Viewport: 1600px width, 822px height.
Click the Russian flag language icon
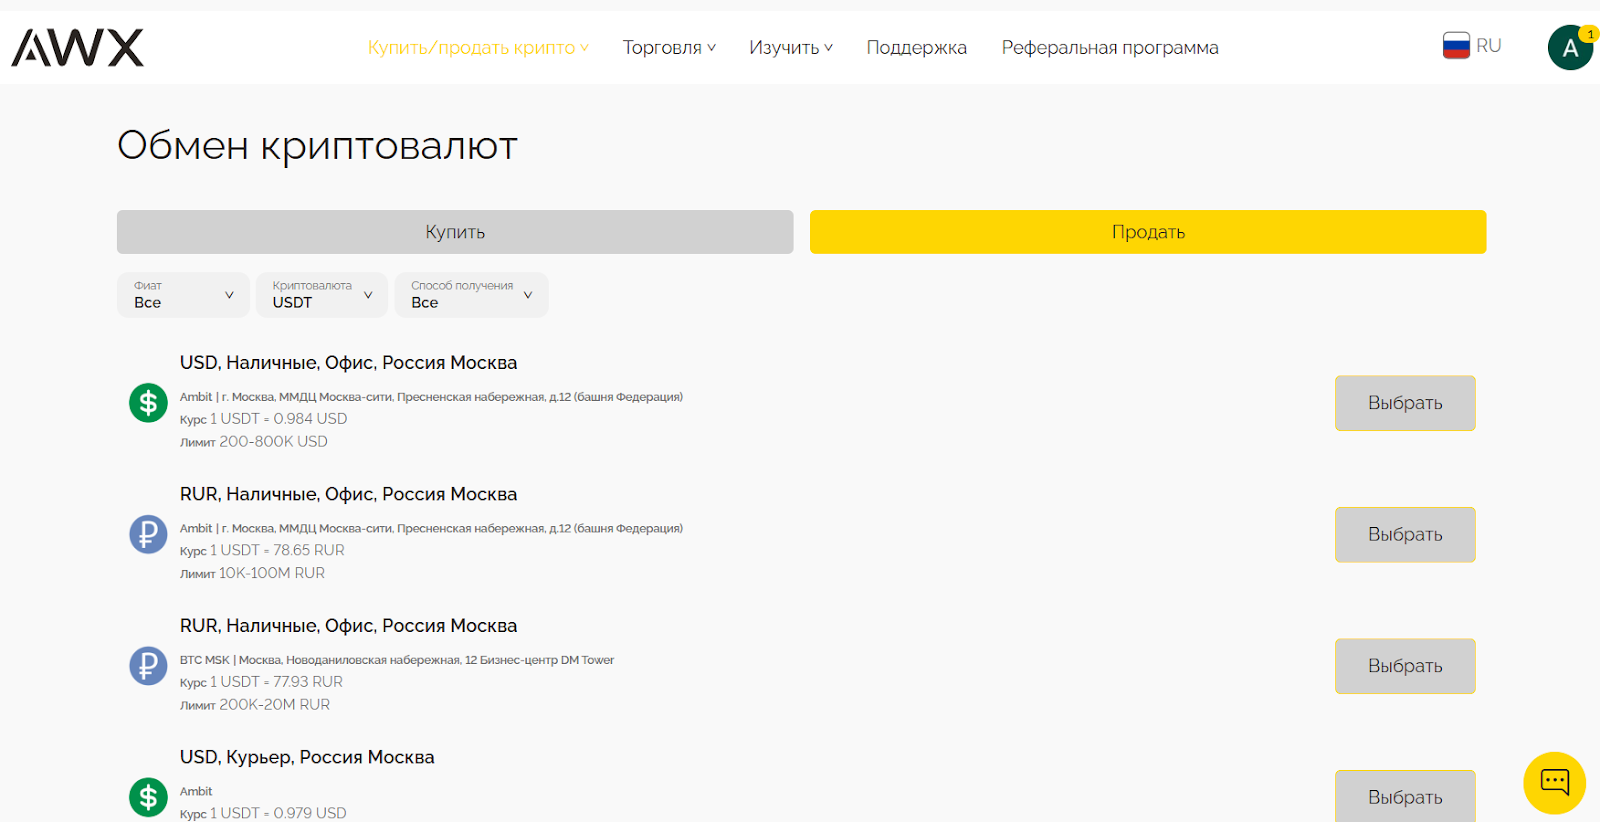(1456, 46)
